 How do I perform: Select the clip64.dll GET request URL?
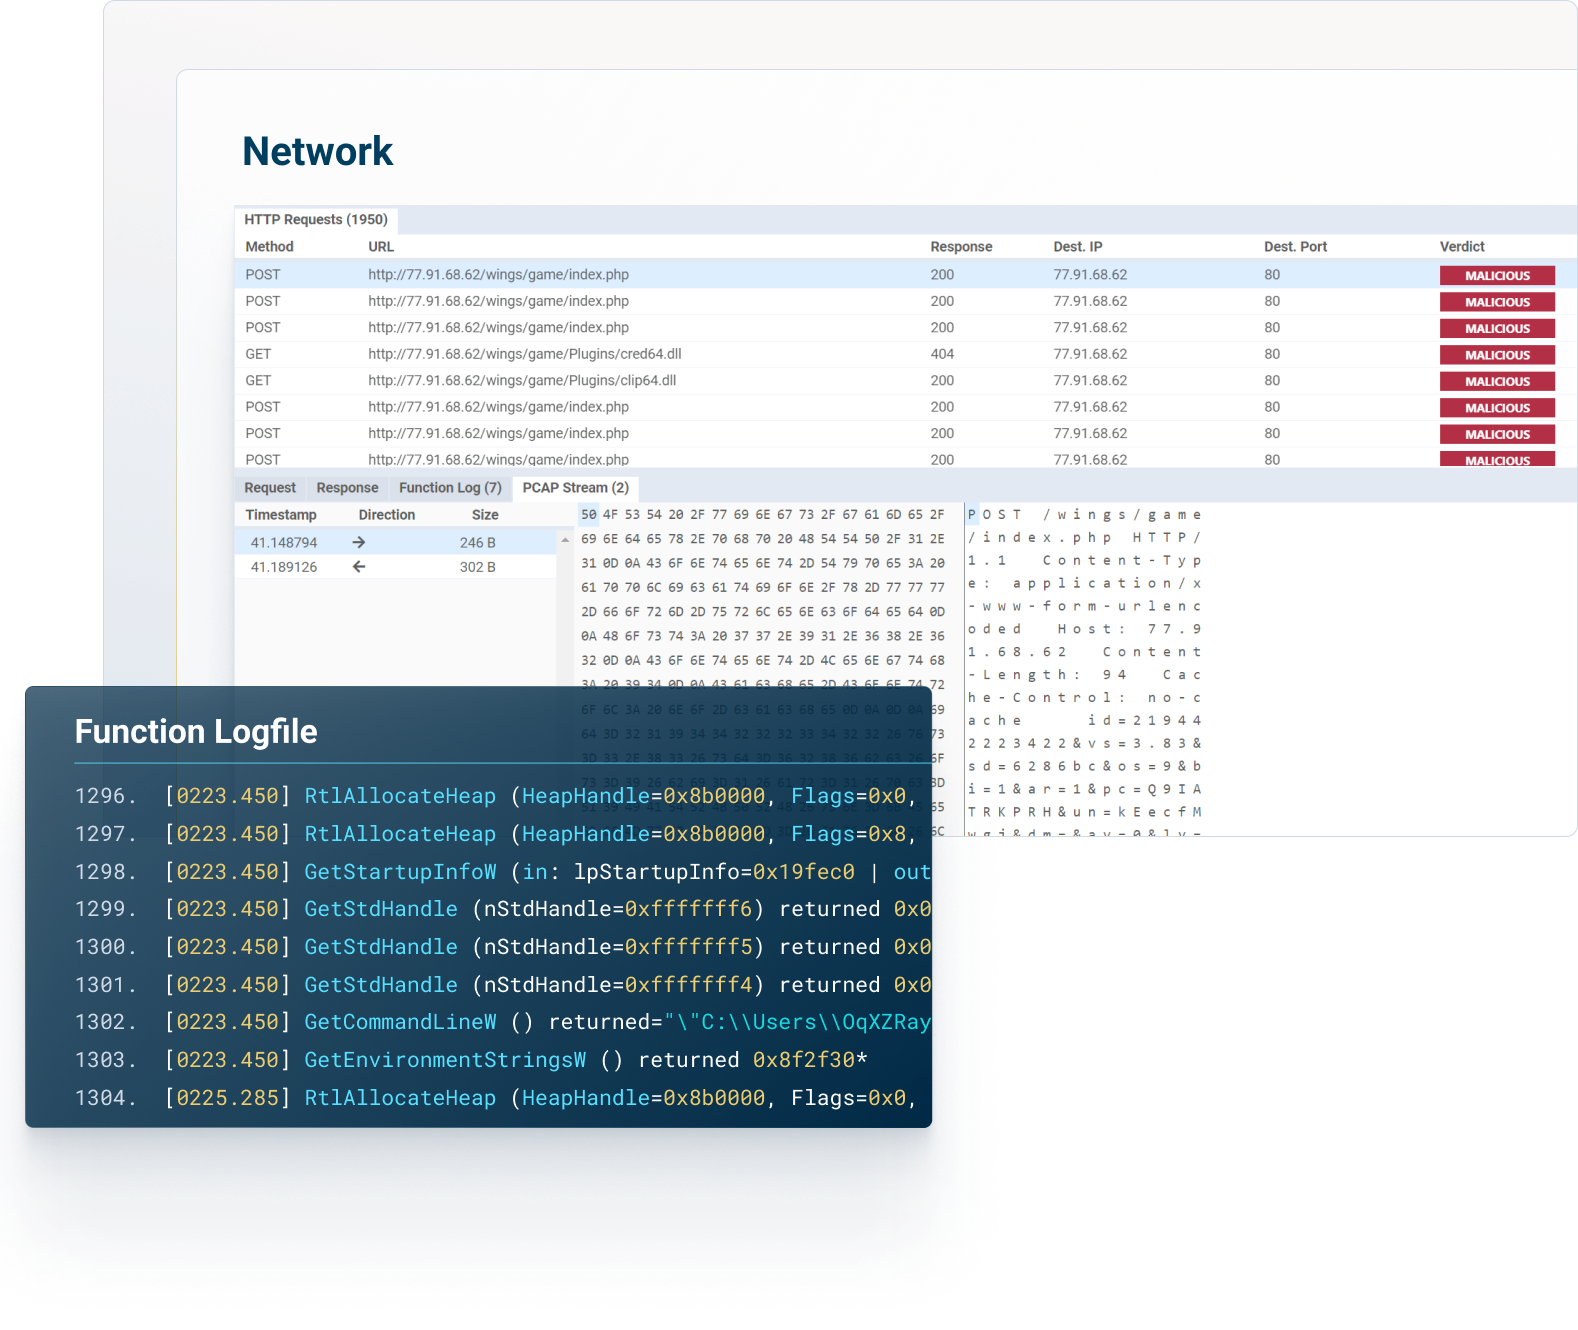pyautogui.click(x=522, y=380)
